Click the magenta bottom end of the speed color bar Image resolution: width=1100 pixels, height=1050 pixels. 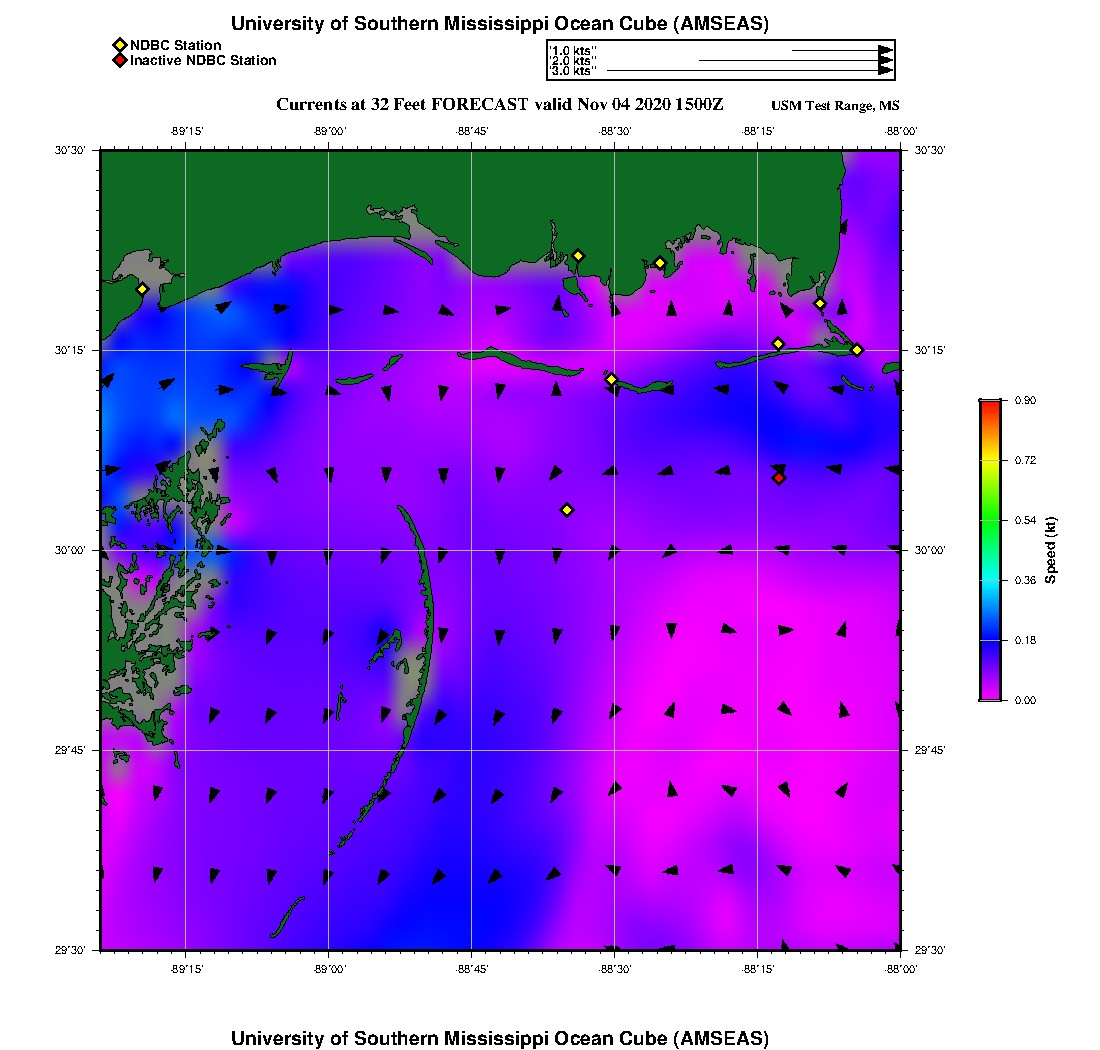point(989,695)
